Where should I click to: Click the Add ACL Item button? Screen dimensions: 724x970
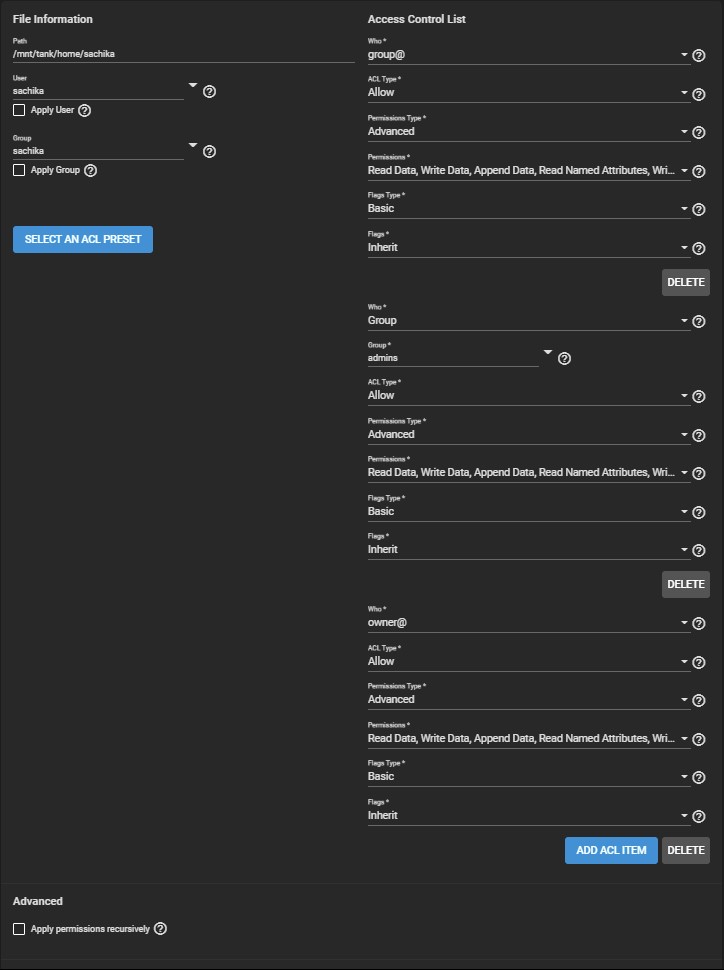coord(611,850)
